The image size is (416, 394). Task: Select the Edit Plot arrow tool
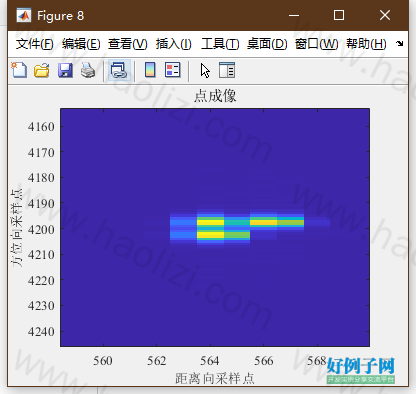pos(205,70)
